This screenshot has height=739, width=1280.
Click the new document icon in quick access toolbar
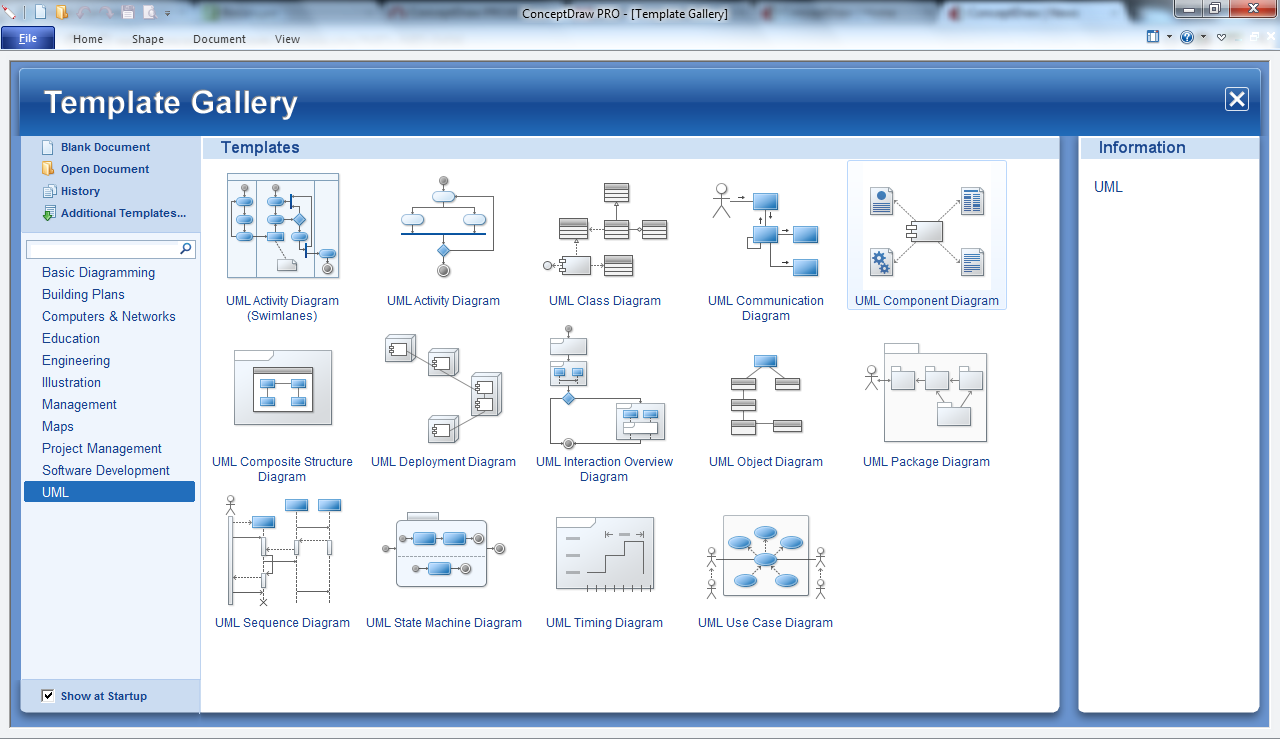(40, 13)
